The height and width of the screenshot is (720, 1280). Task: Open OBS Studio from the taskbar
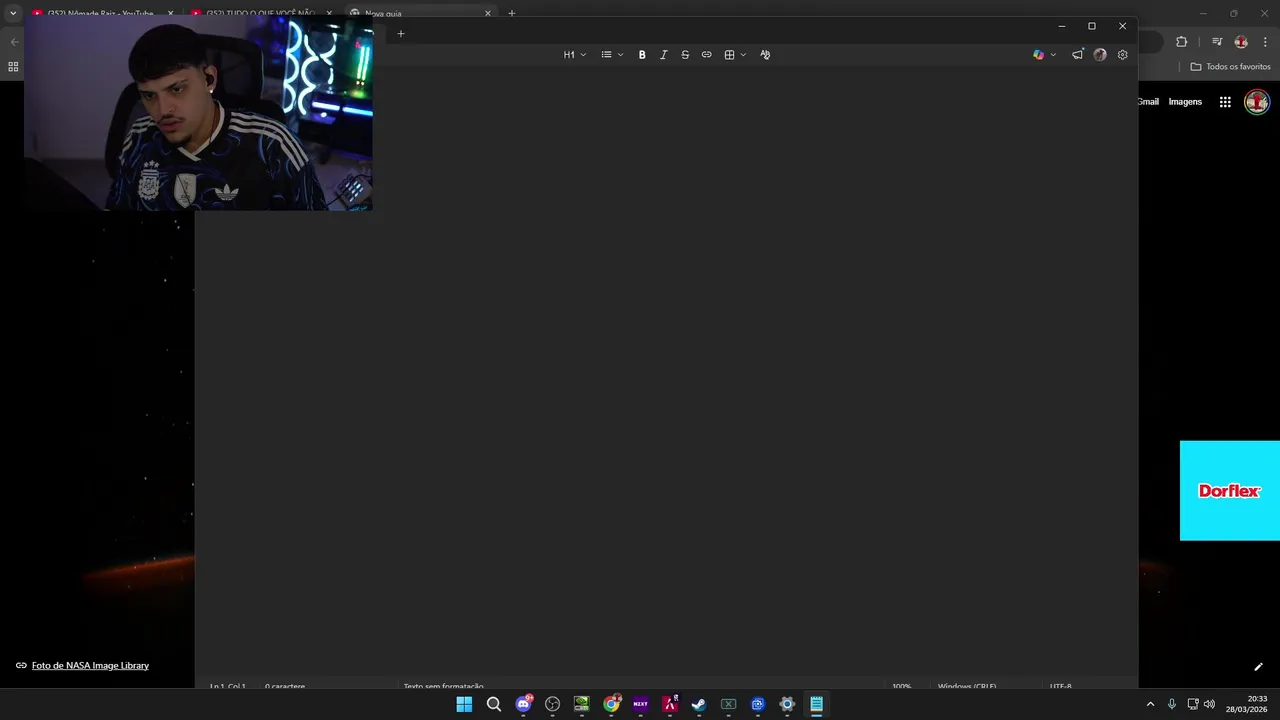point(552,704)
